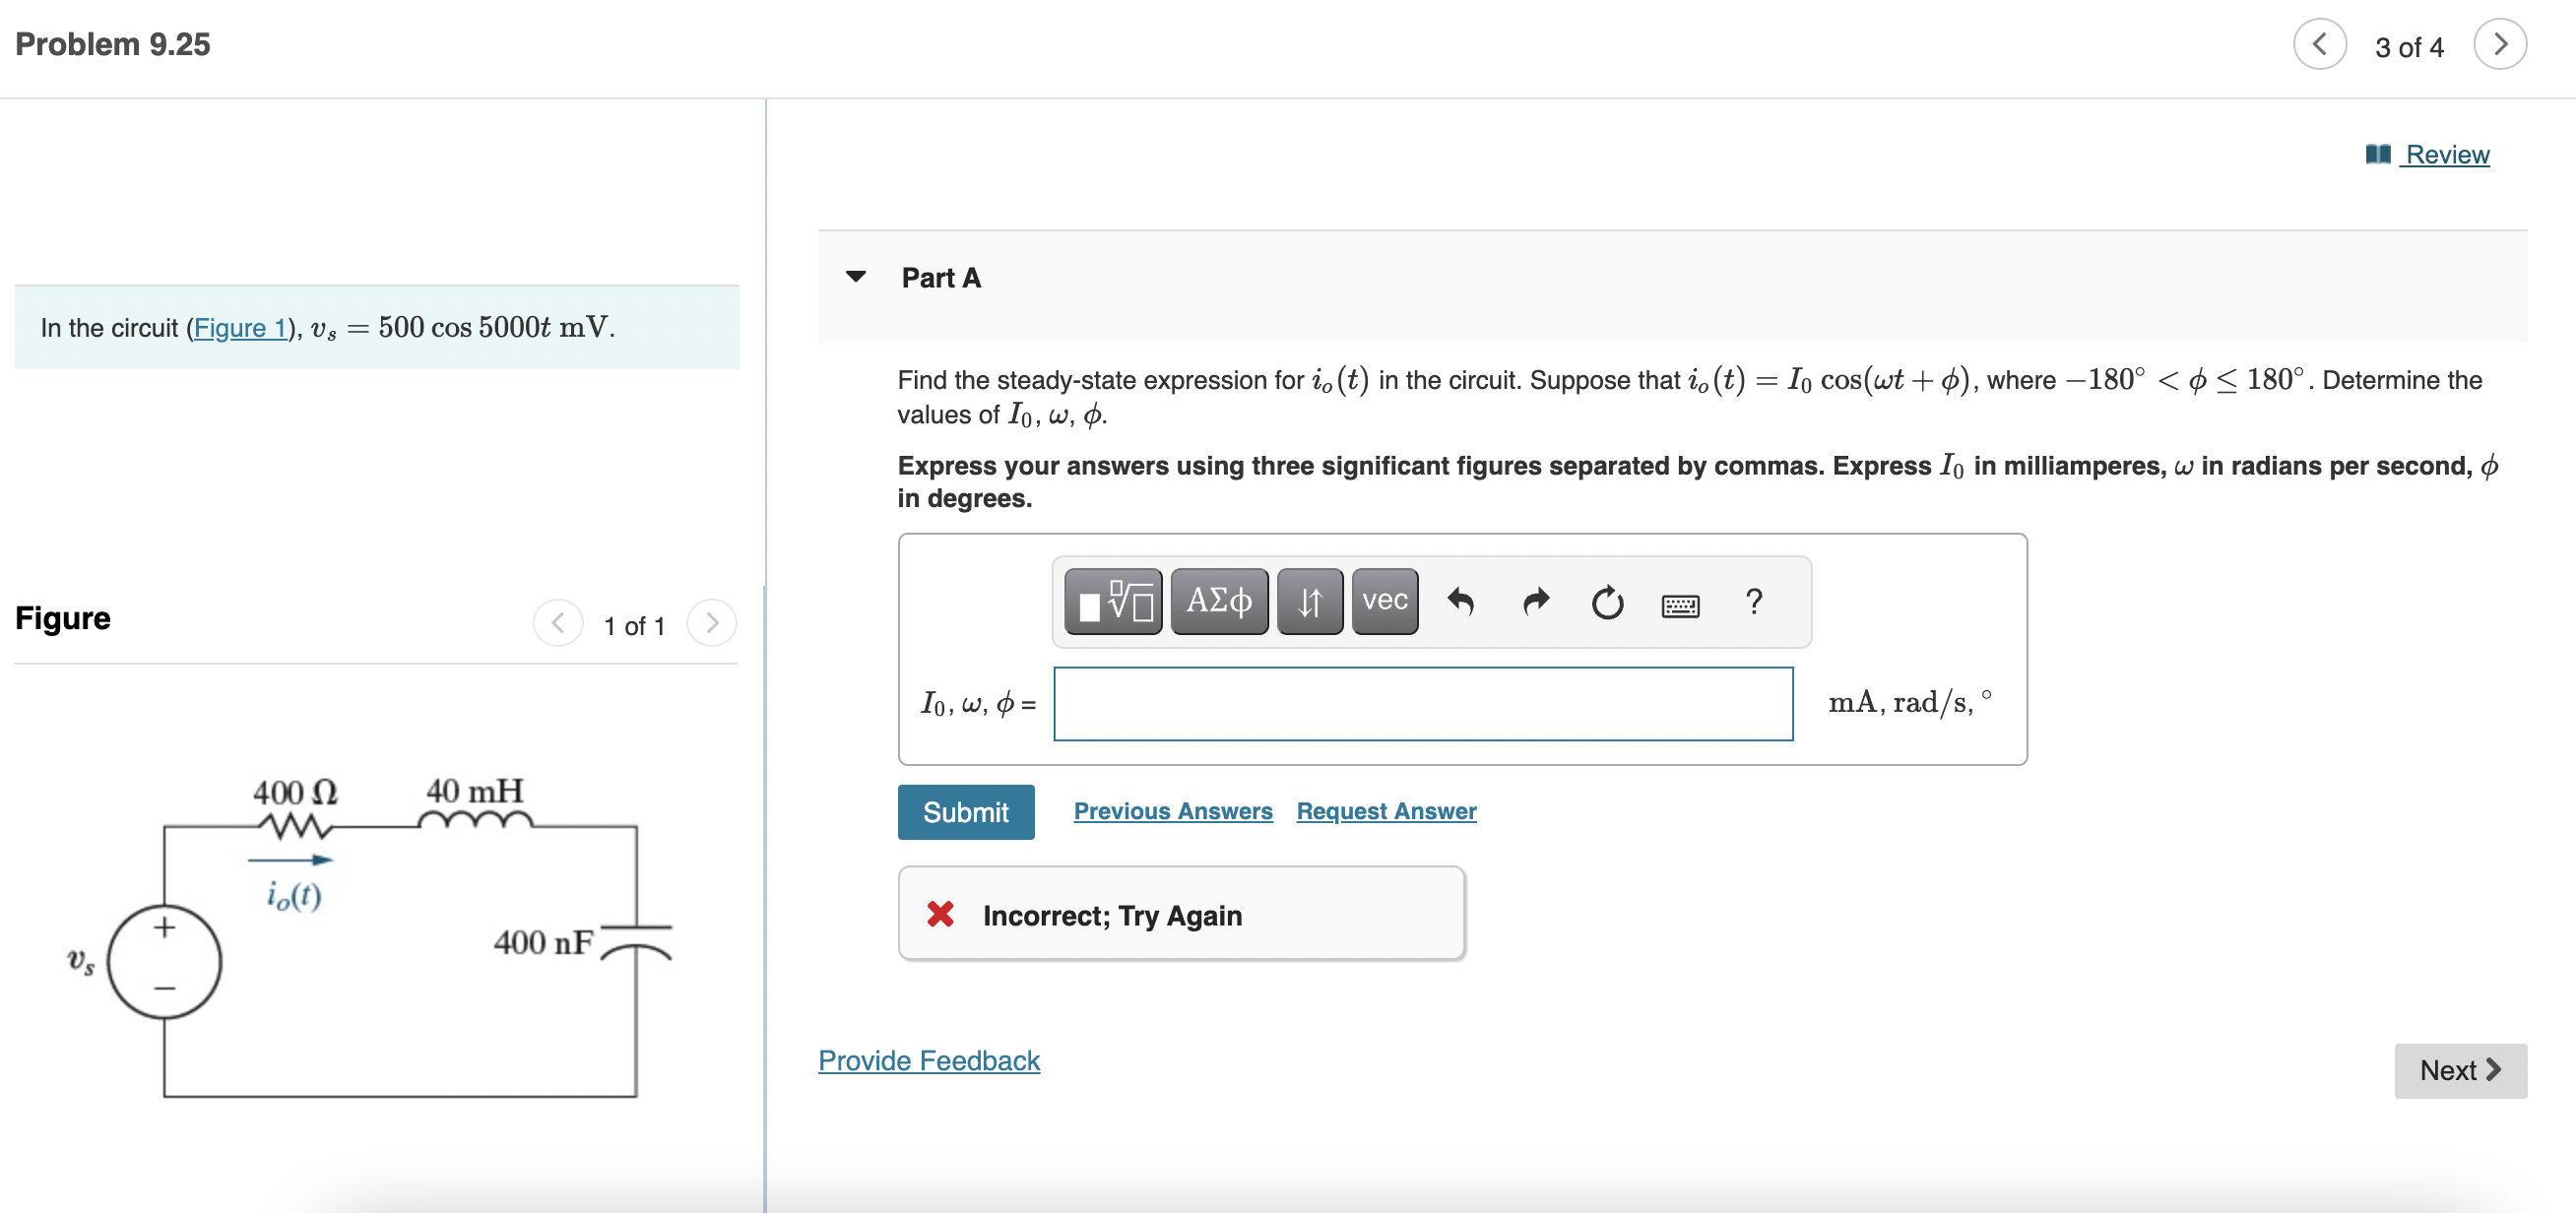This screenshot has width=2576, height=1213.
Task: Click the undo arrow icon
Action: click(x=1460, y=602)
